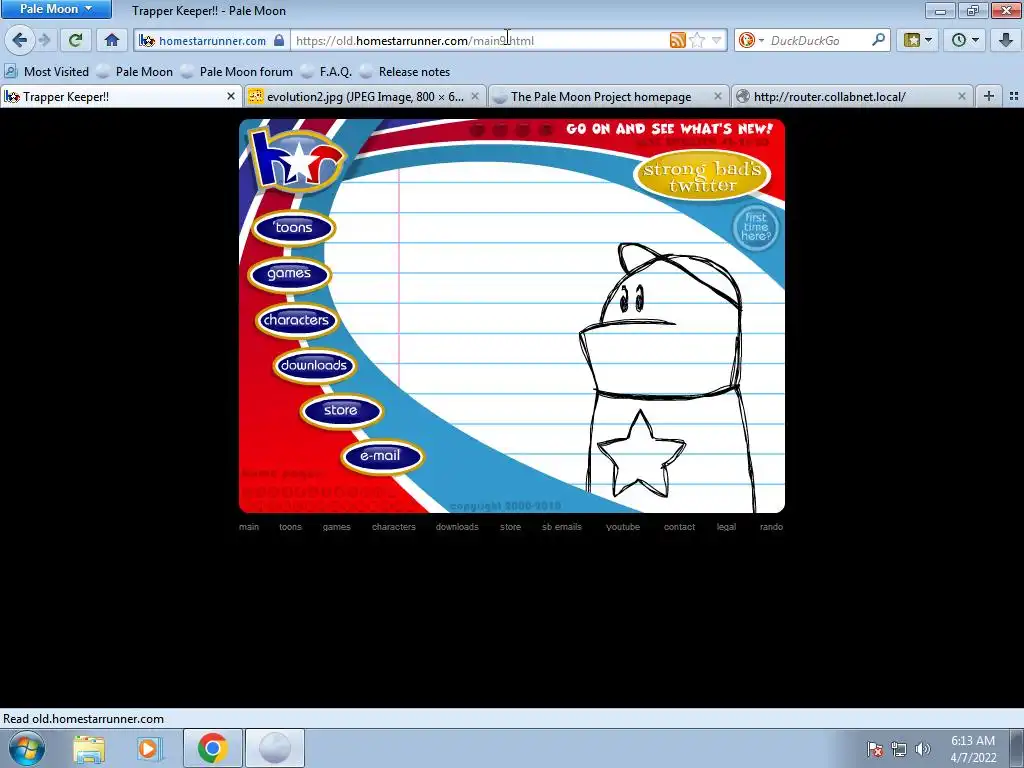The width and height of the screenshot is (1024, 768).
Task: Open the Most Visited bookmarks folder
Action: click(x=47, y=72)
